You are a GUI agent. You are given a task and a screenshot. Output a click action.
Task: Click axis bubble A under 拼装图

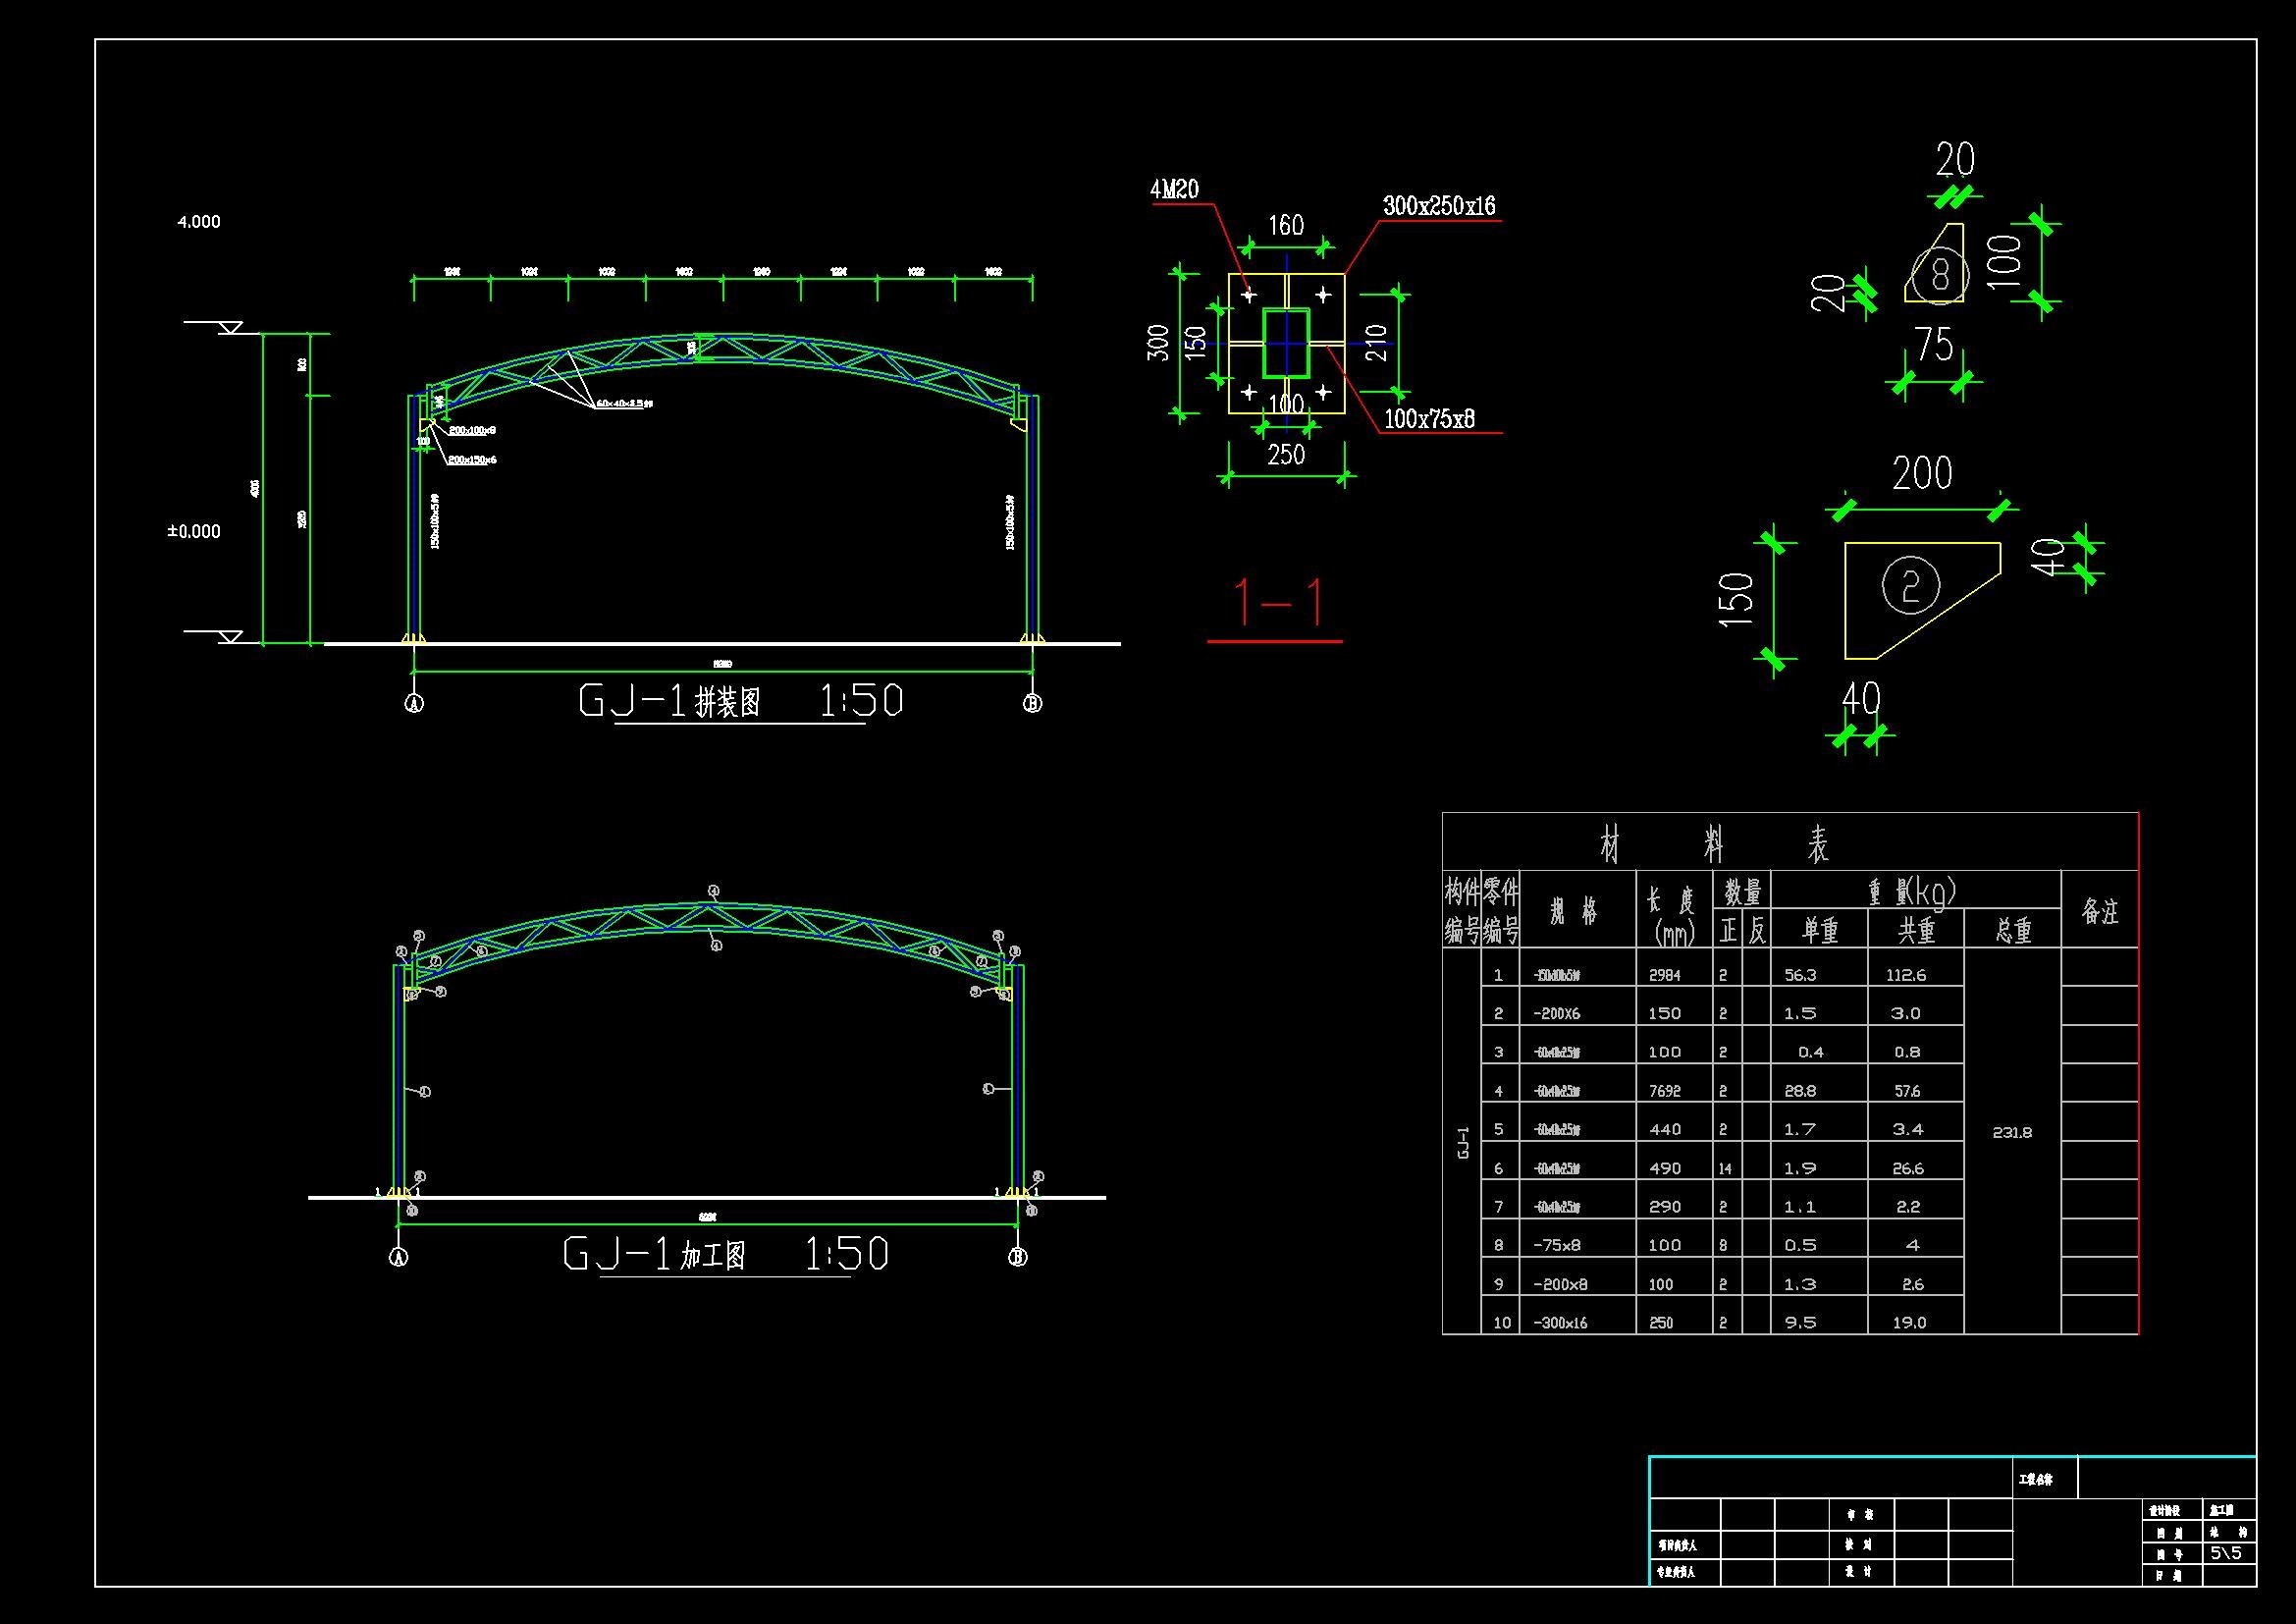coord(414,704)
